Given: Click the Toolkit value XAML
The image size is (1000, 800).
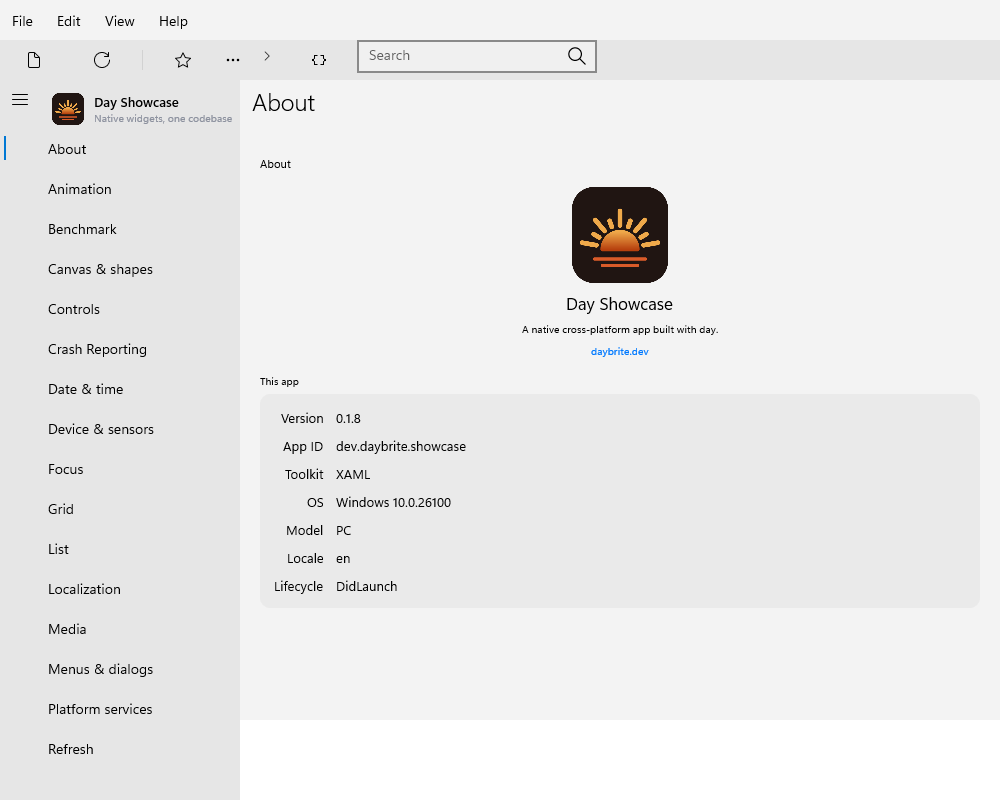Looking at the screenshot, I should coord(353,475).
